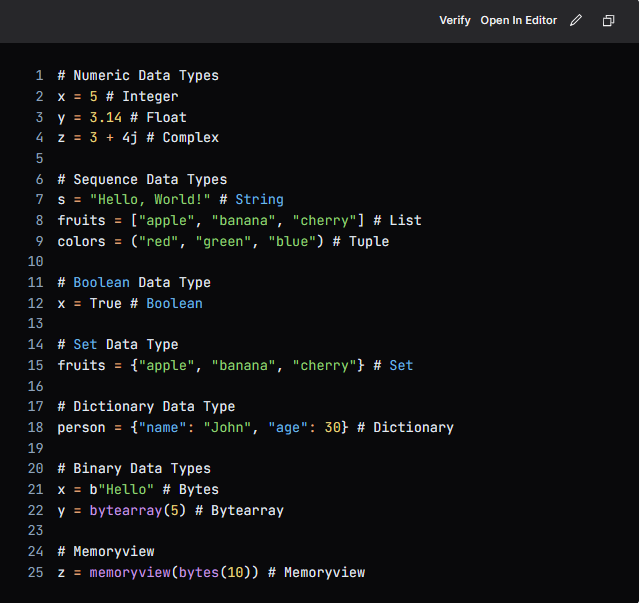This screenshot has width=640, height=603.
Task: Click the '# Memoryview' comment on line 24
Action: tap(106, 552)
